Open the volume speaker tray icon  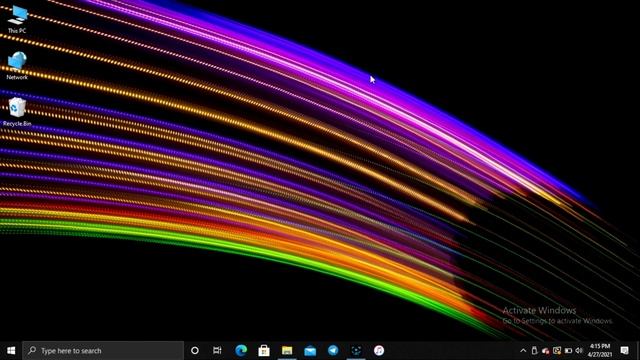point(579,351)
